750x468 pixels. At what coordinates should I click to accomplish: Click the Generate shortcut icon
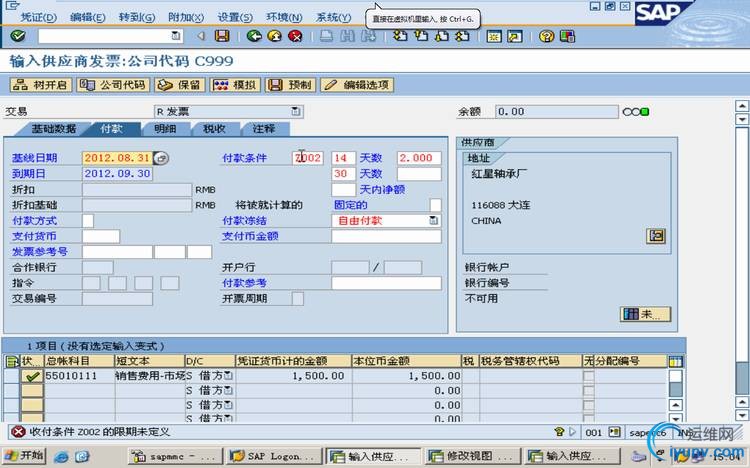(515, 36)
